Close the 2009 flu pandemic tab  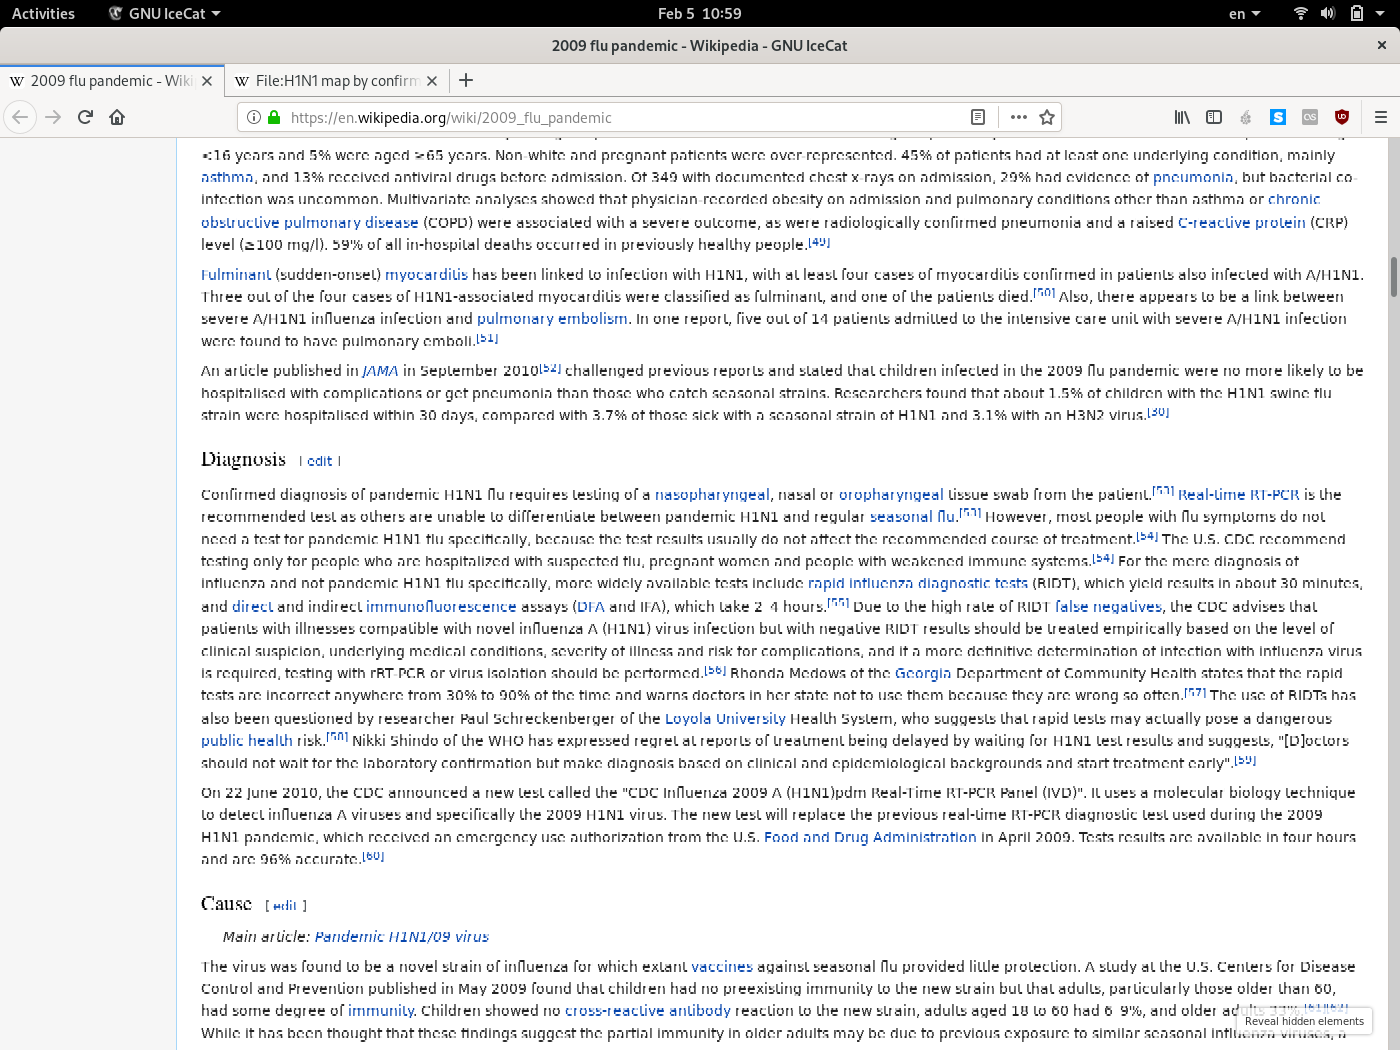207,81
